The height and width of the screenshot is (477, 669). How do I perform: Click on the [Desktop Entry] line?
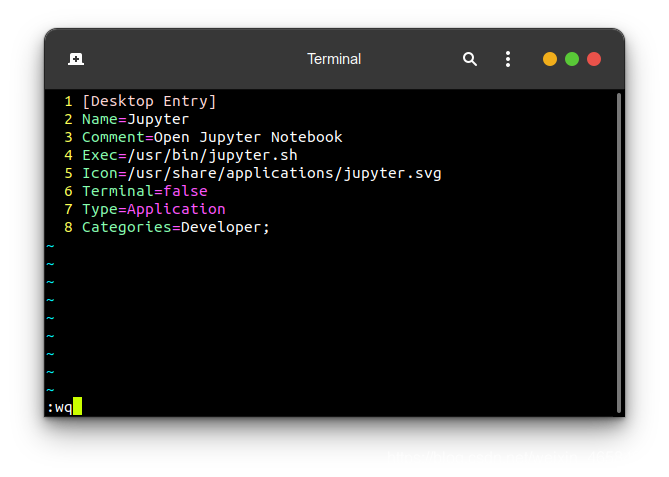149,101
